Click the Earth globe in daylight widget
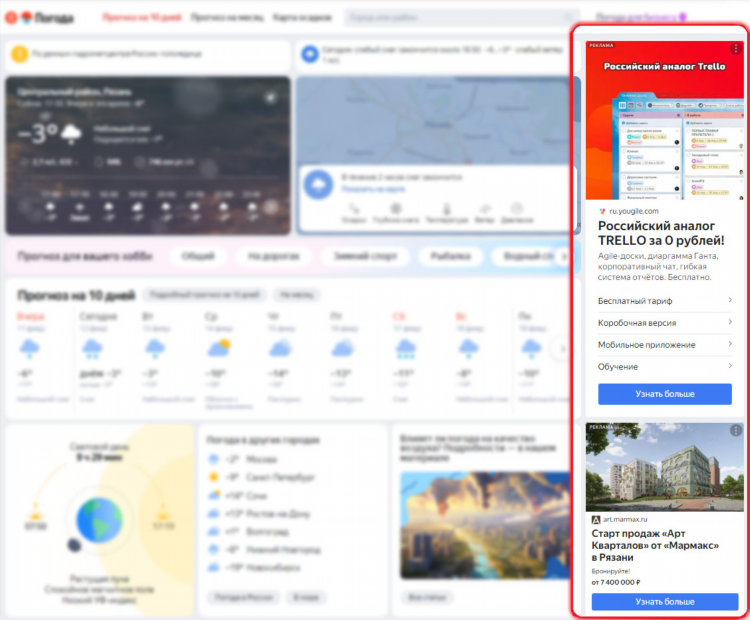This screenshot has width=750, height=620. [x=99, y=520]
